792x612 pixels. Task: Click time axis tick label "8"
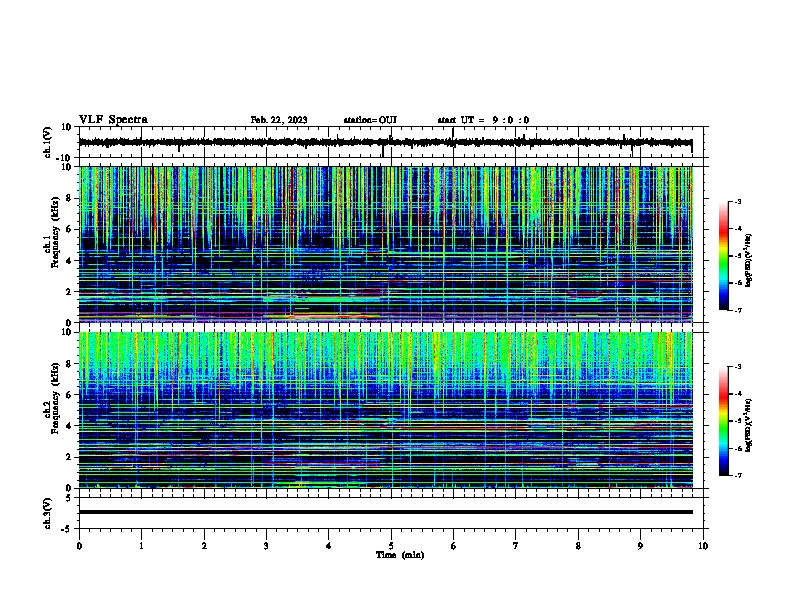coord(578,546)
